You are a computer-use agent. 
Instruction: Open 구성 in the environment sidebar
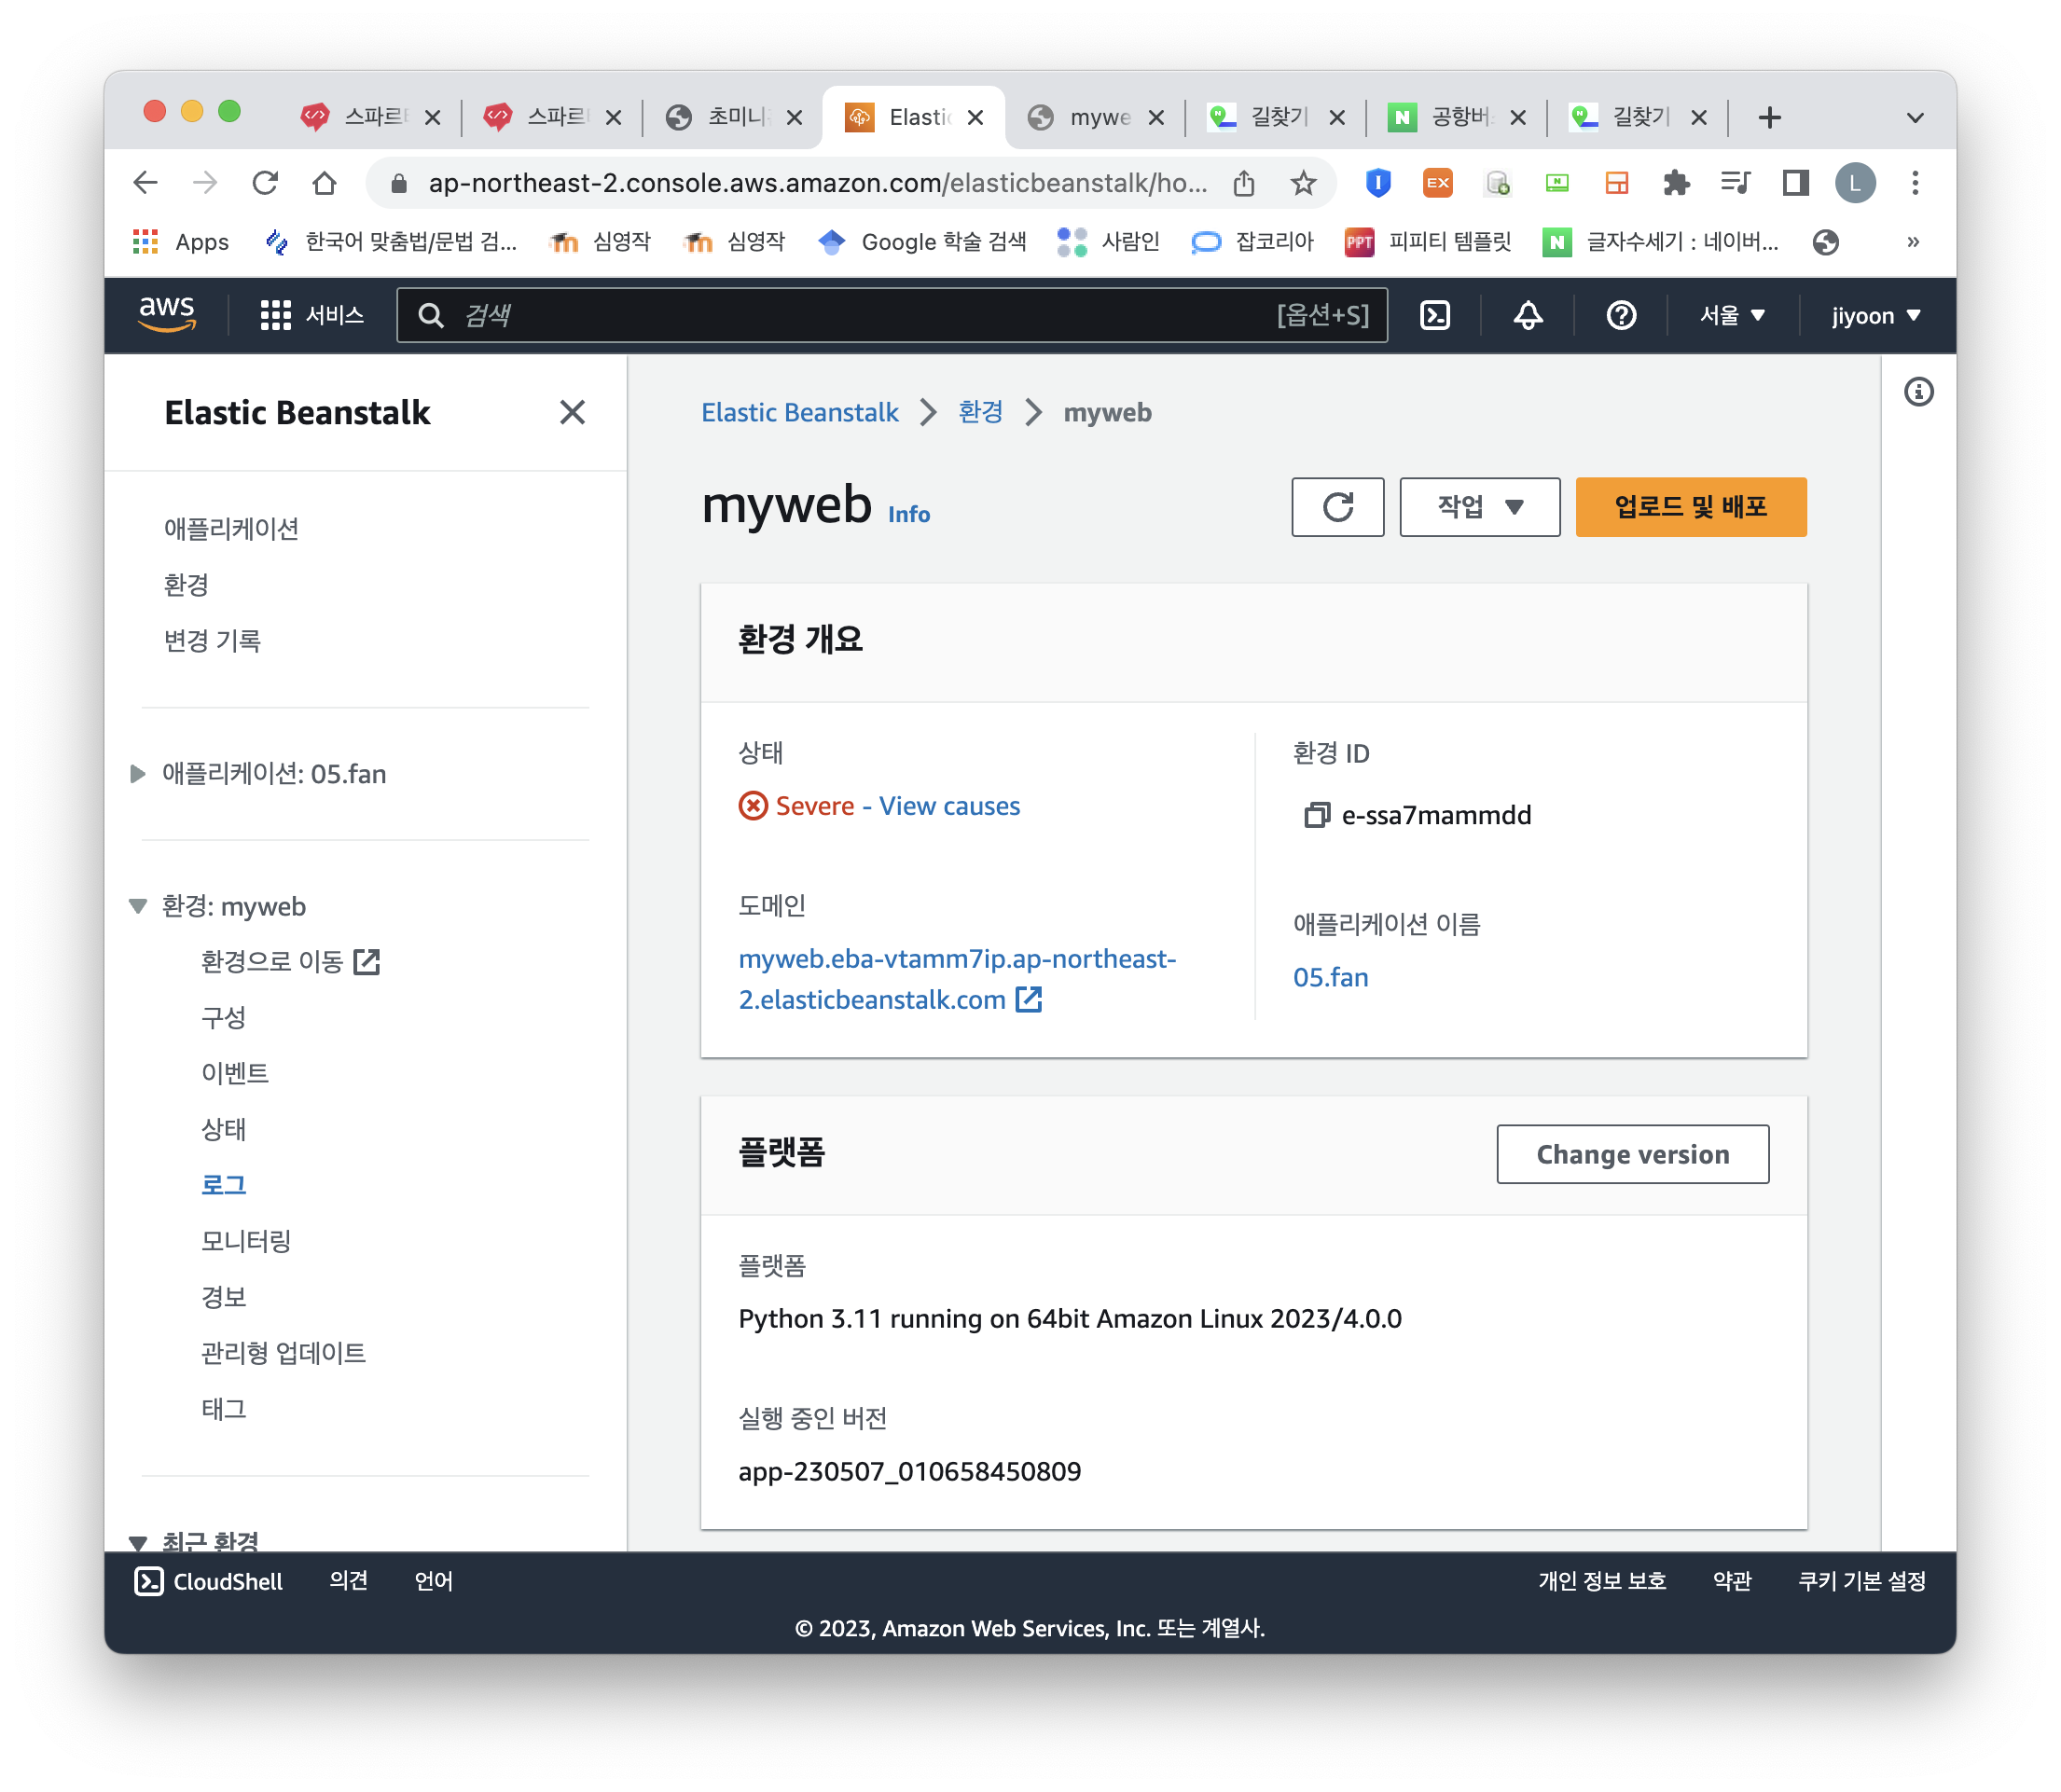(223, 1018)
